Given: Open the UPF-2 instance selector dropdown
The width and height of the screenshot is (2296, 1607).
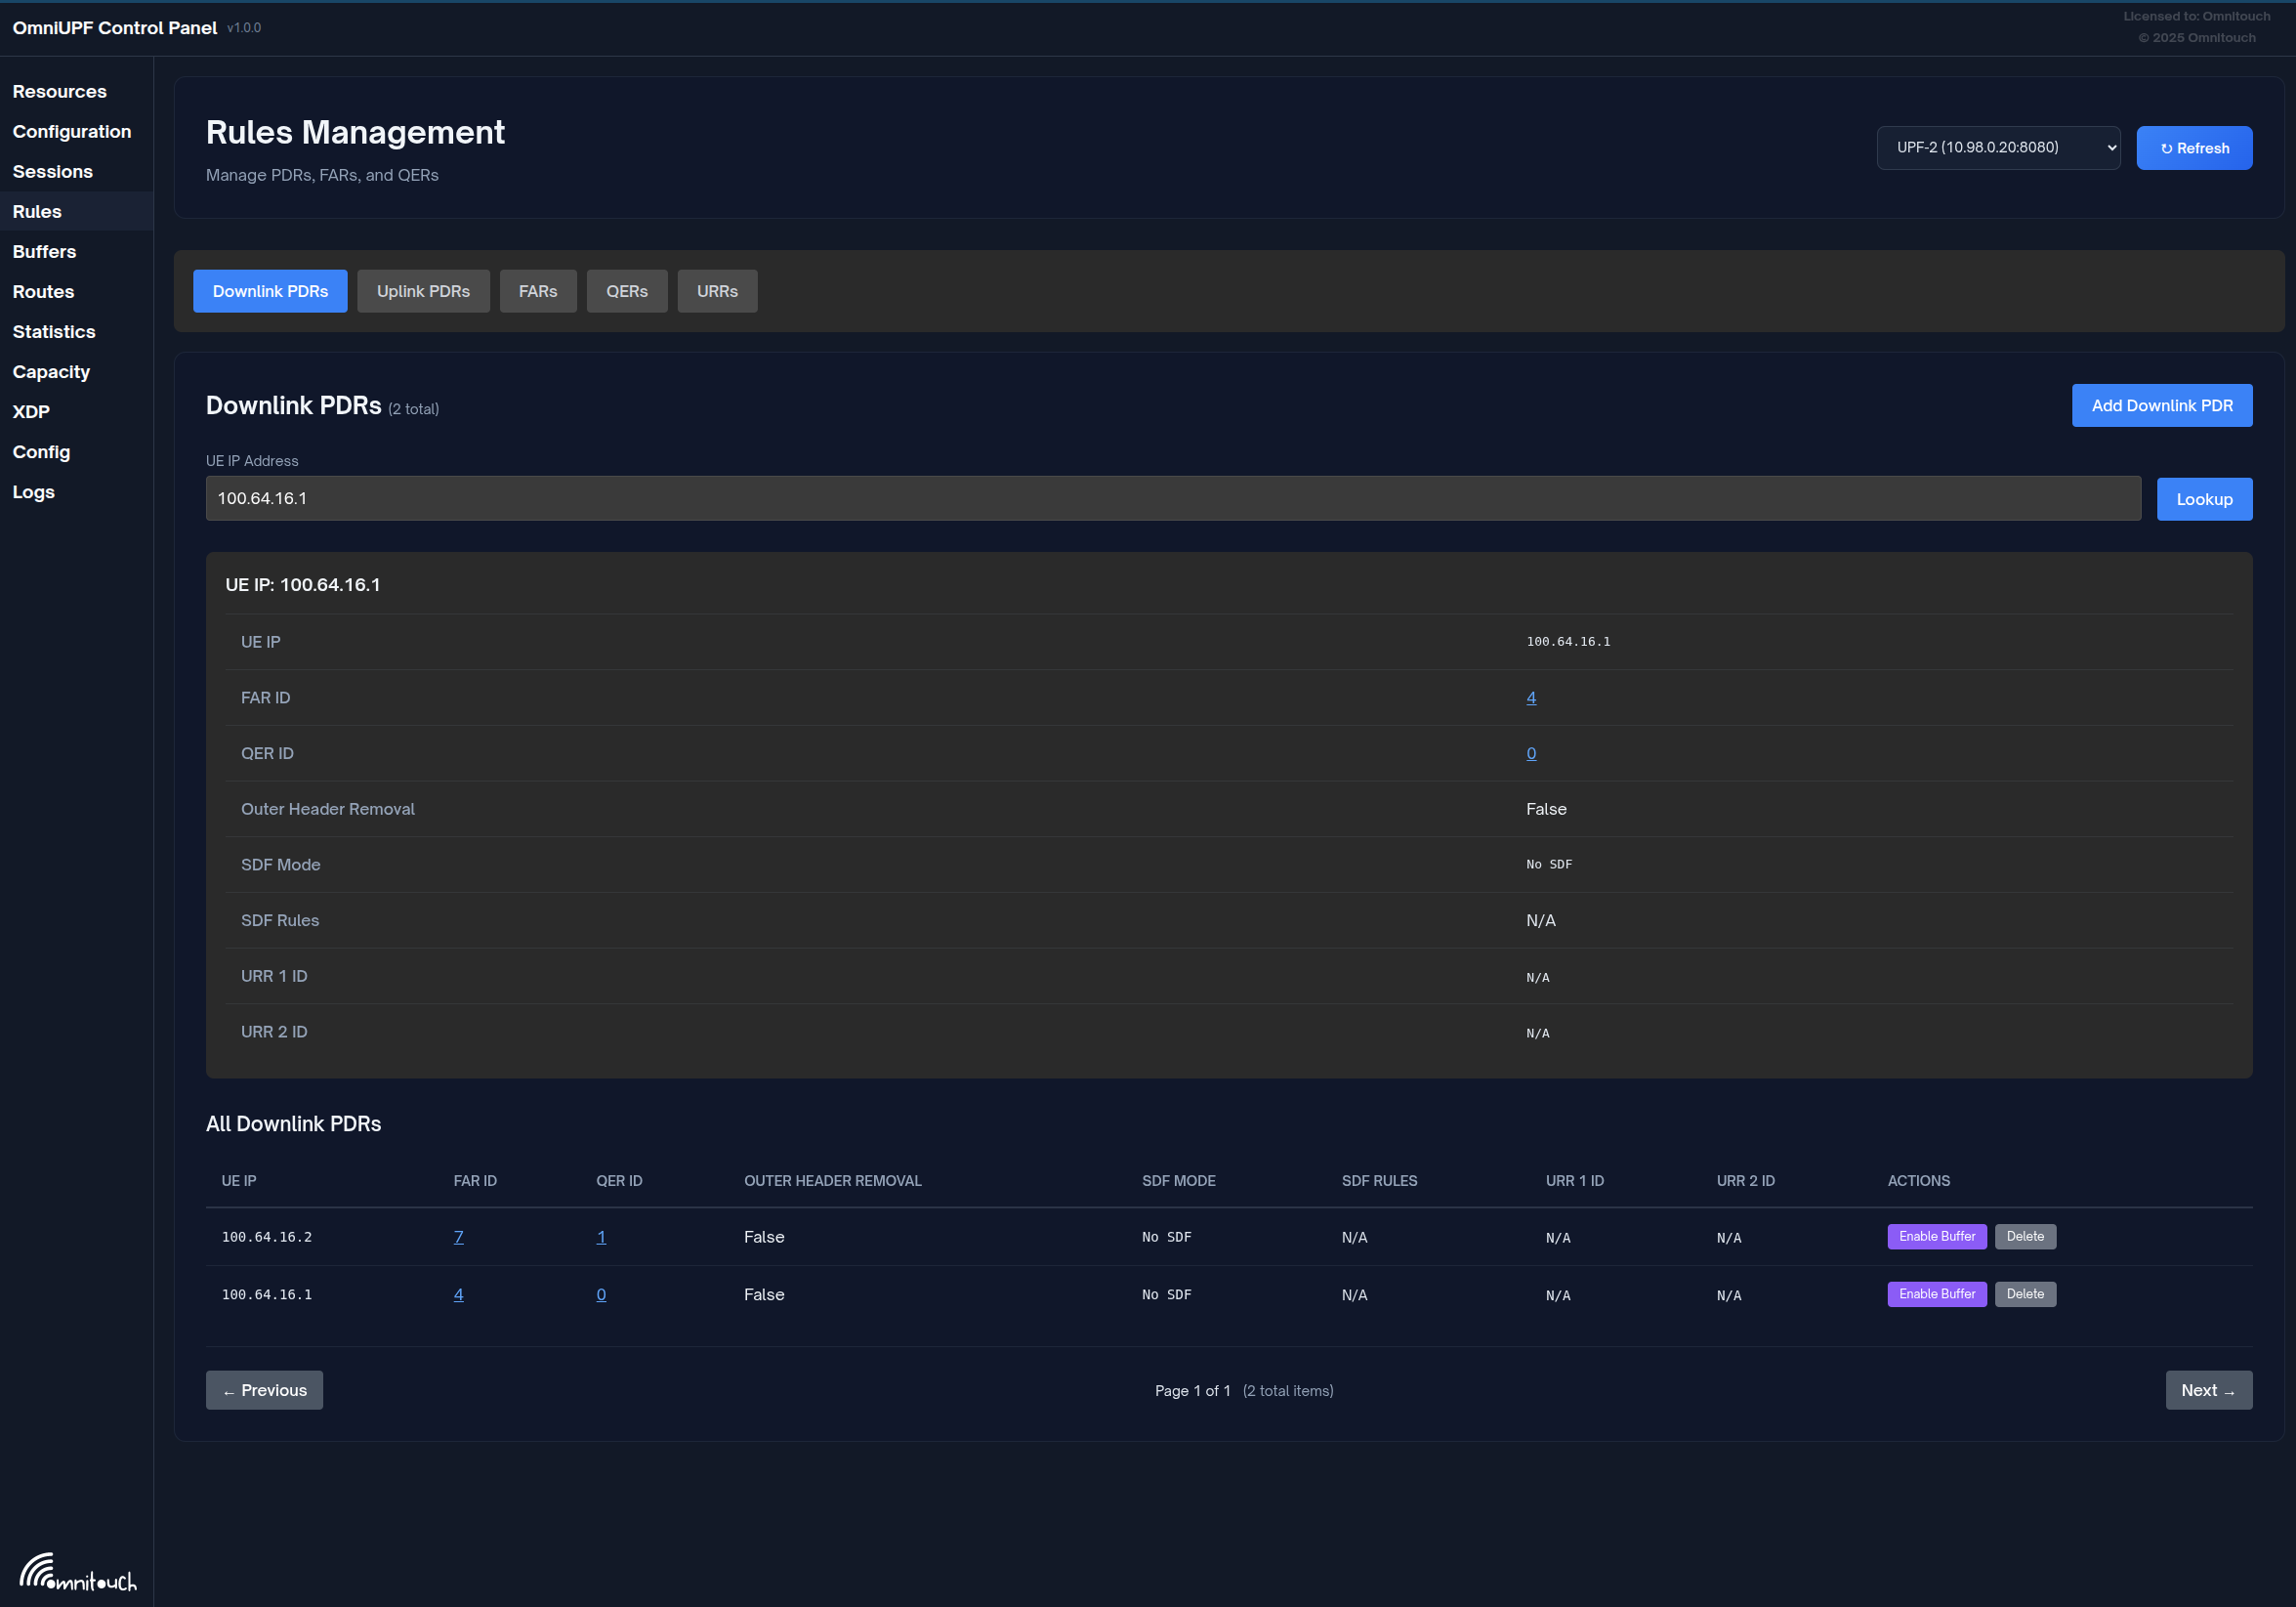Looking at the screenshot, I should [1998, 148].
